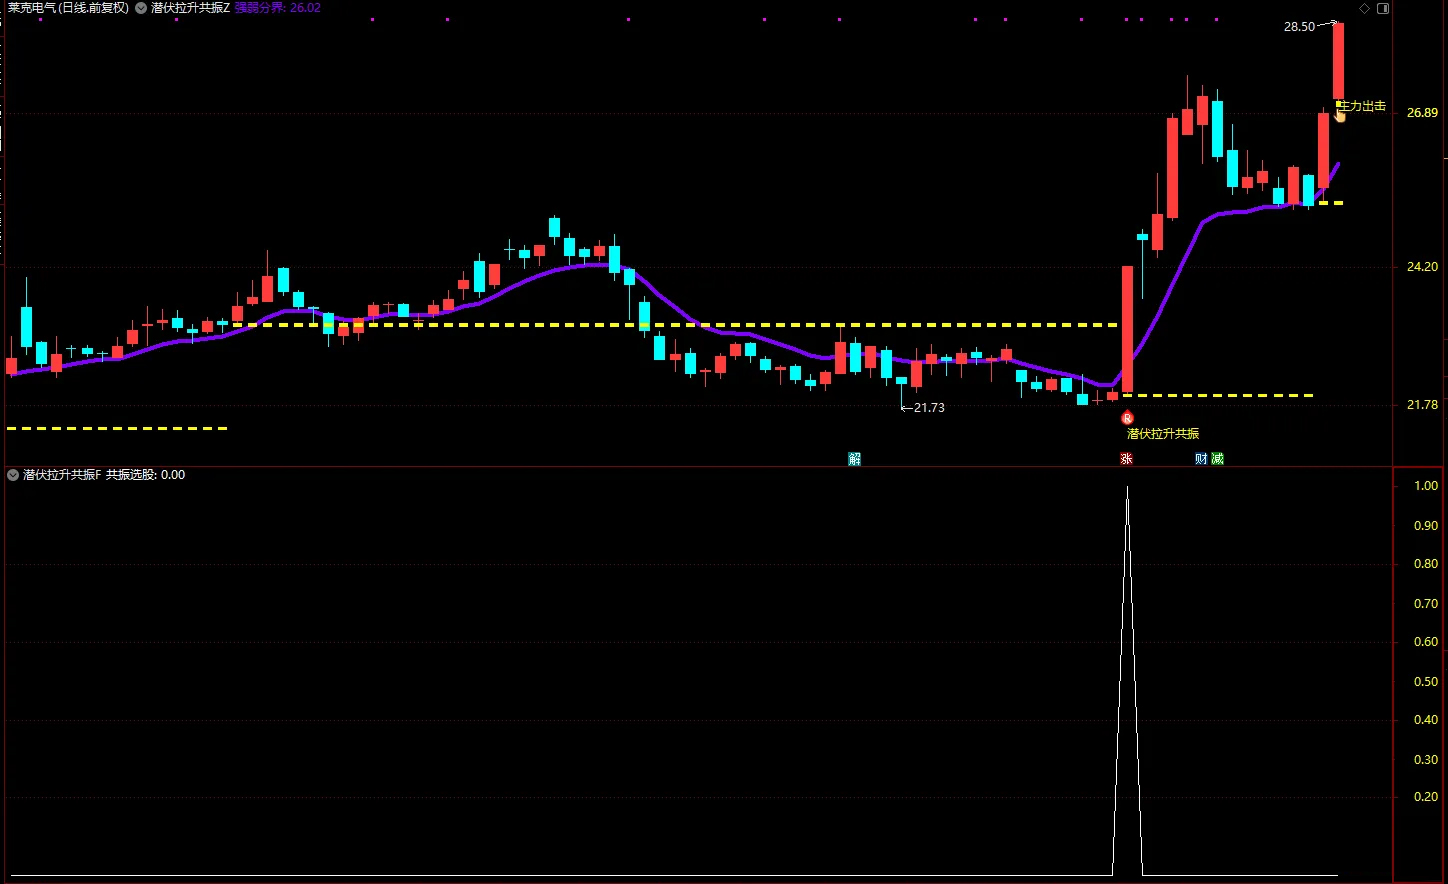
Task: Click the 共振选股: 0.00 readout
Action: point(146,475)
